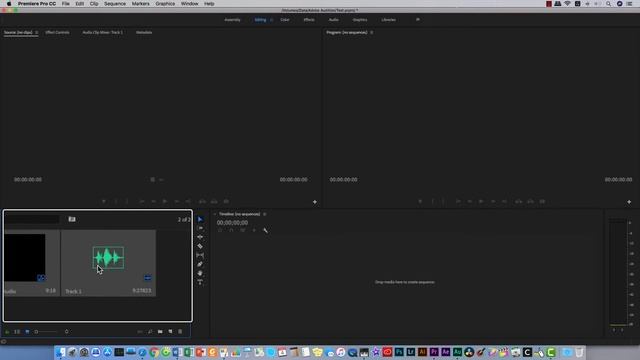The width and height of the screenshot is (640, 360).
Task: Open Program panel menu icon
Action: [x=371, y=32]
